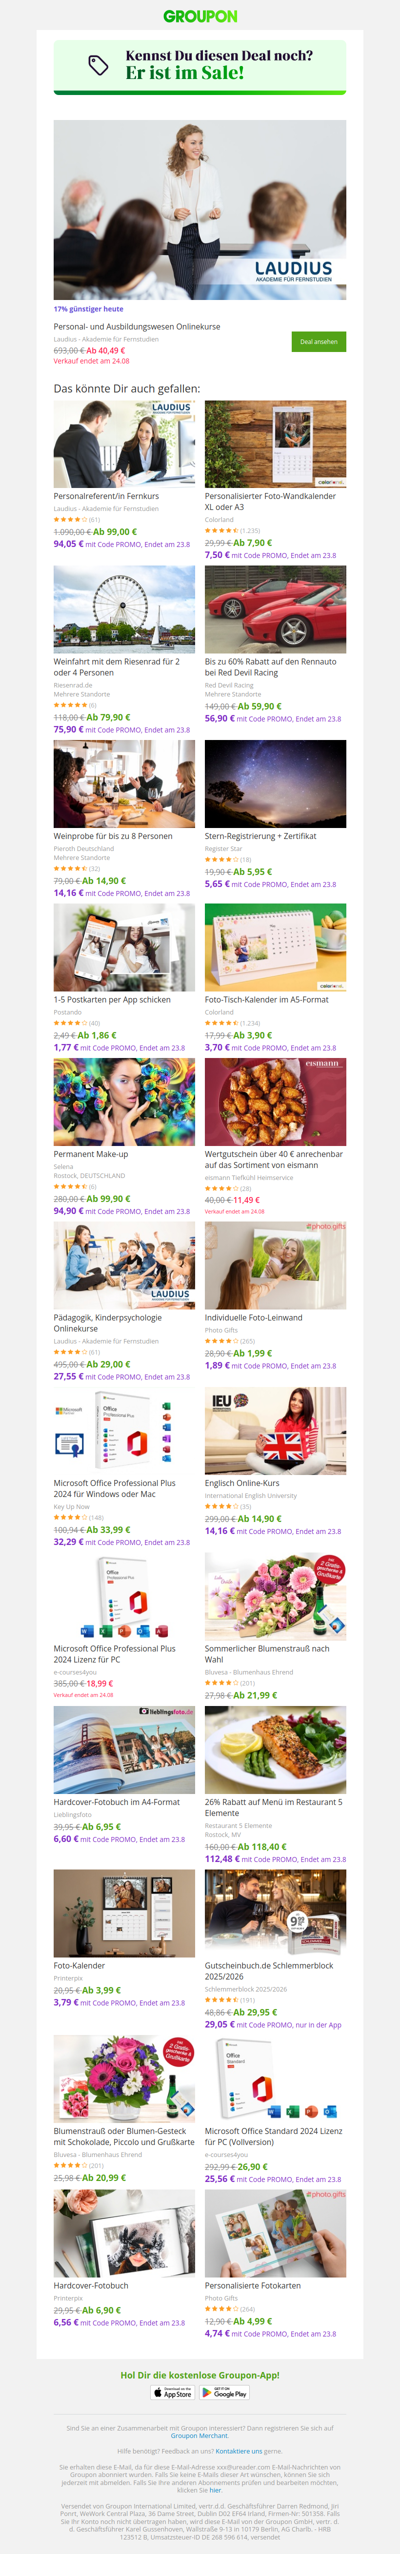Viewport: 400px width, 2554px height.
Task: Click the eismann Wertgutschein food image
Action: point(275,1101)
